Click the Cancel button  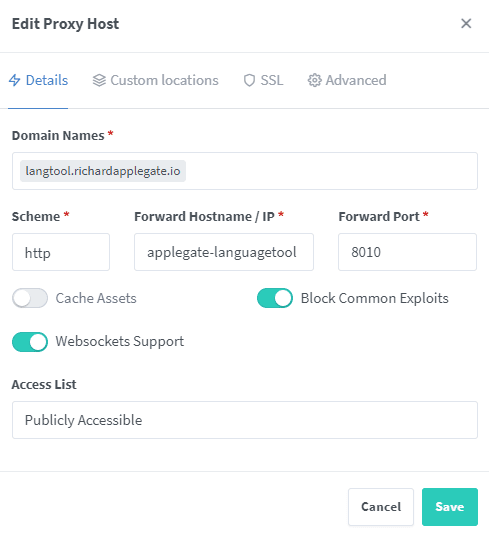[381, 507]
